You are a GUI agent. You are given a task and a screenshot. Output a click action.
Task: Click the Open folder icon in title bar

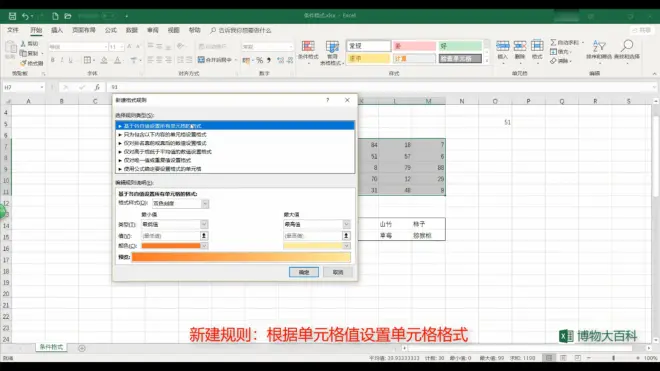[68, 16]
